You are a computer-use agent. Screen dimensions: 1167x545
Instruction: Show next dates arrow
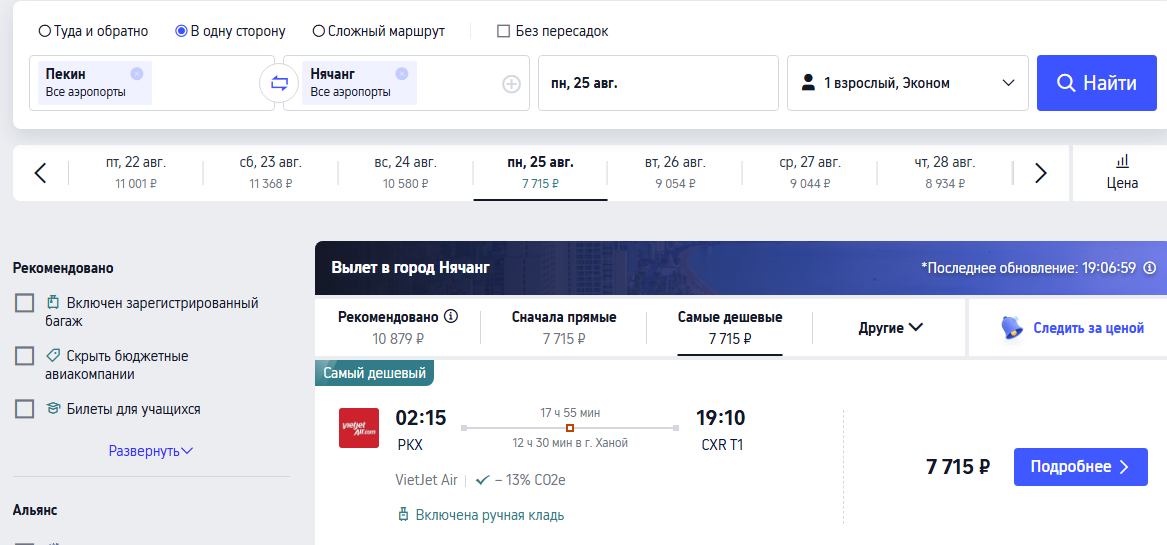pos(1041,173)
